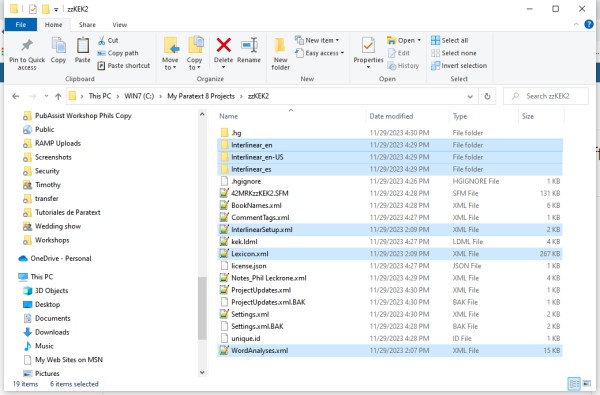Select the 42MRKzzKEK2.SFM file
The width and height of the screenshot is (600, 395).
[390, 193]
